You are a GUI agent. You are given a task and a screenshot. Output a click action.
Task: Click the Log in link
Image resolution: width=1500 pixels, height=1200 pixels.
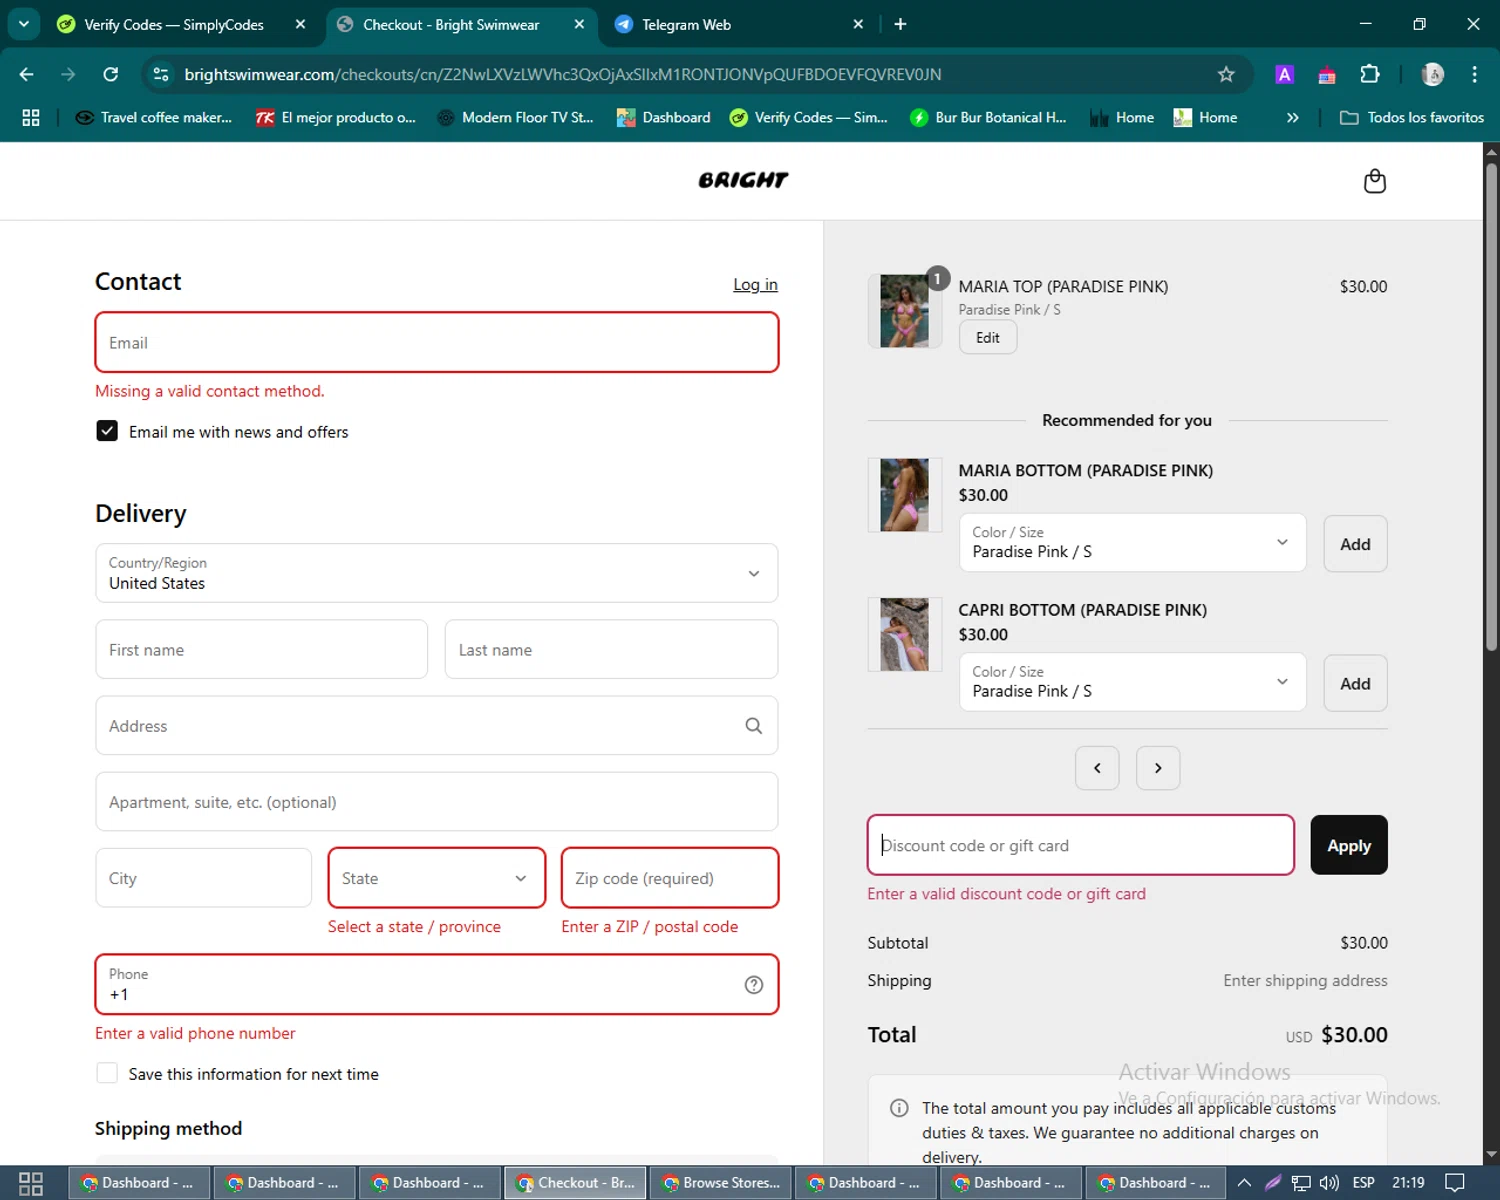click(x=755, y=285)
